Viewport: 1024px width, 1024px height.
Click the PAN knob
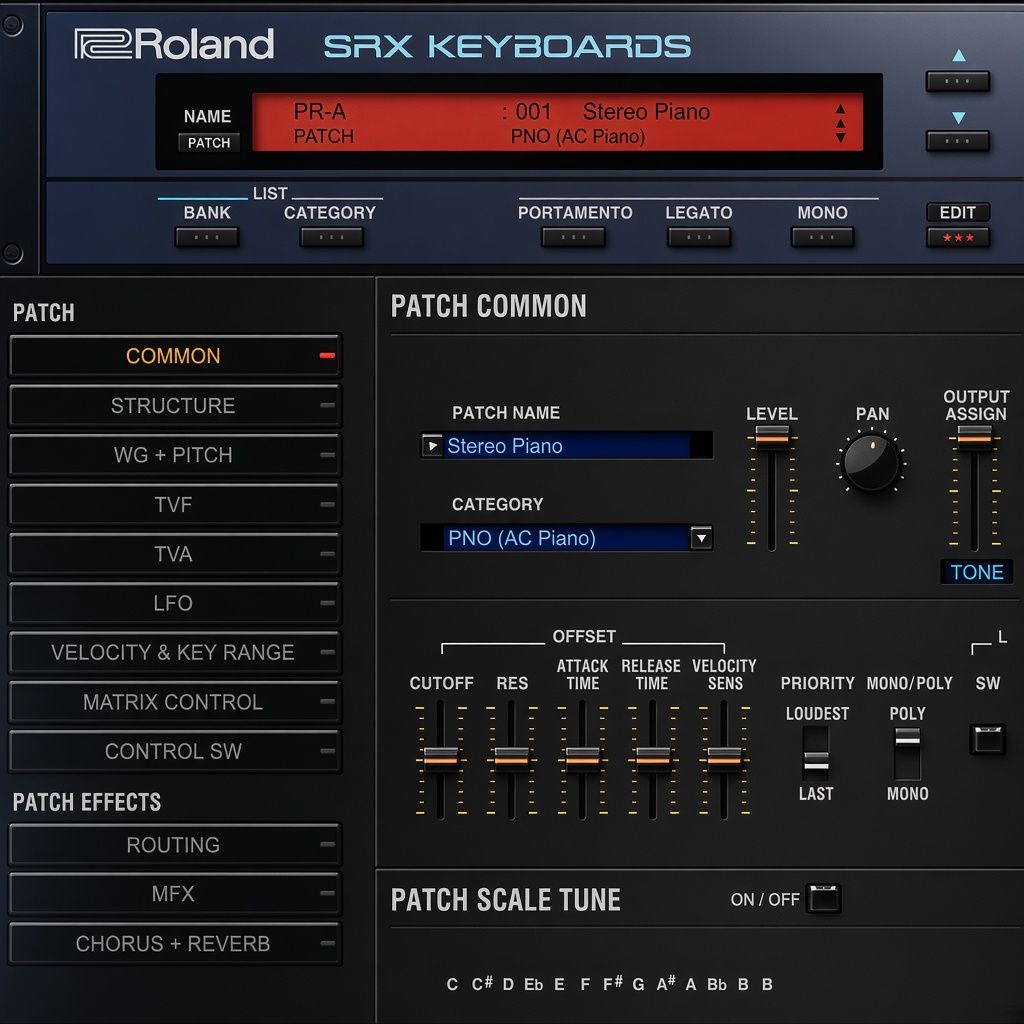871,462
